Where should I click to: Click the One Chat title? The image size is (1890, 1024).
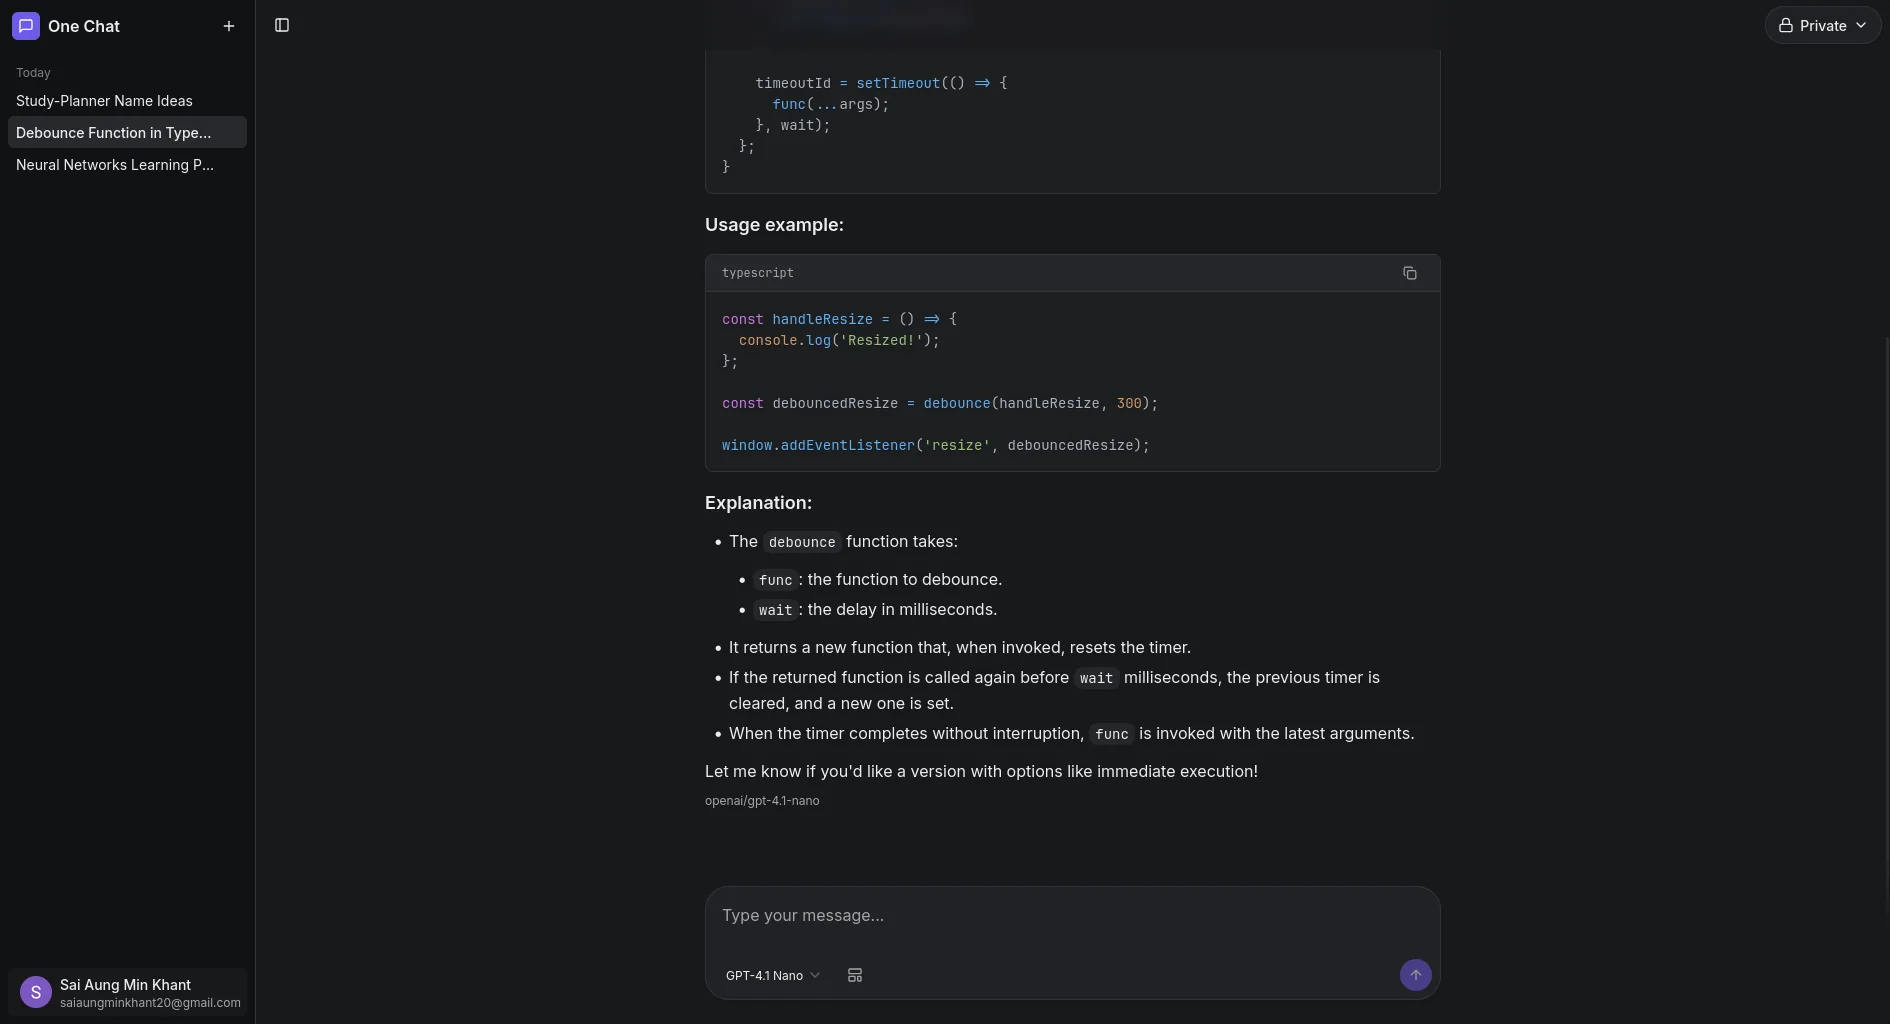84,26
